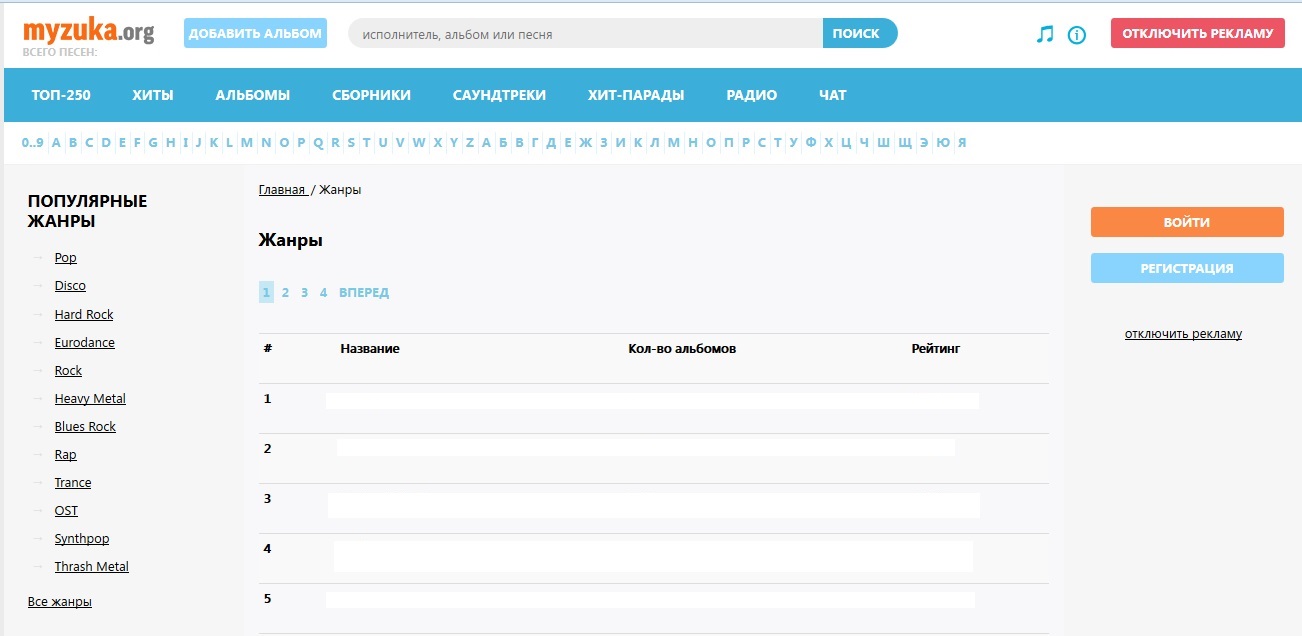Open Synthpop genre link

pyautogui.click(x=82, y=539)
